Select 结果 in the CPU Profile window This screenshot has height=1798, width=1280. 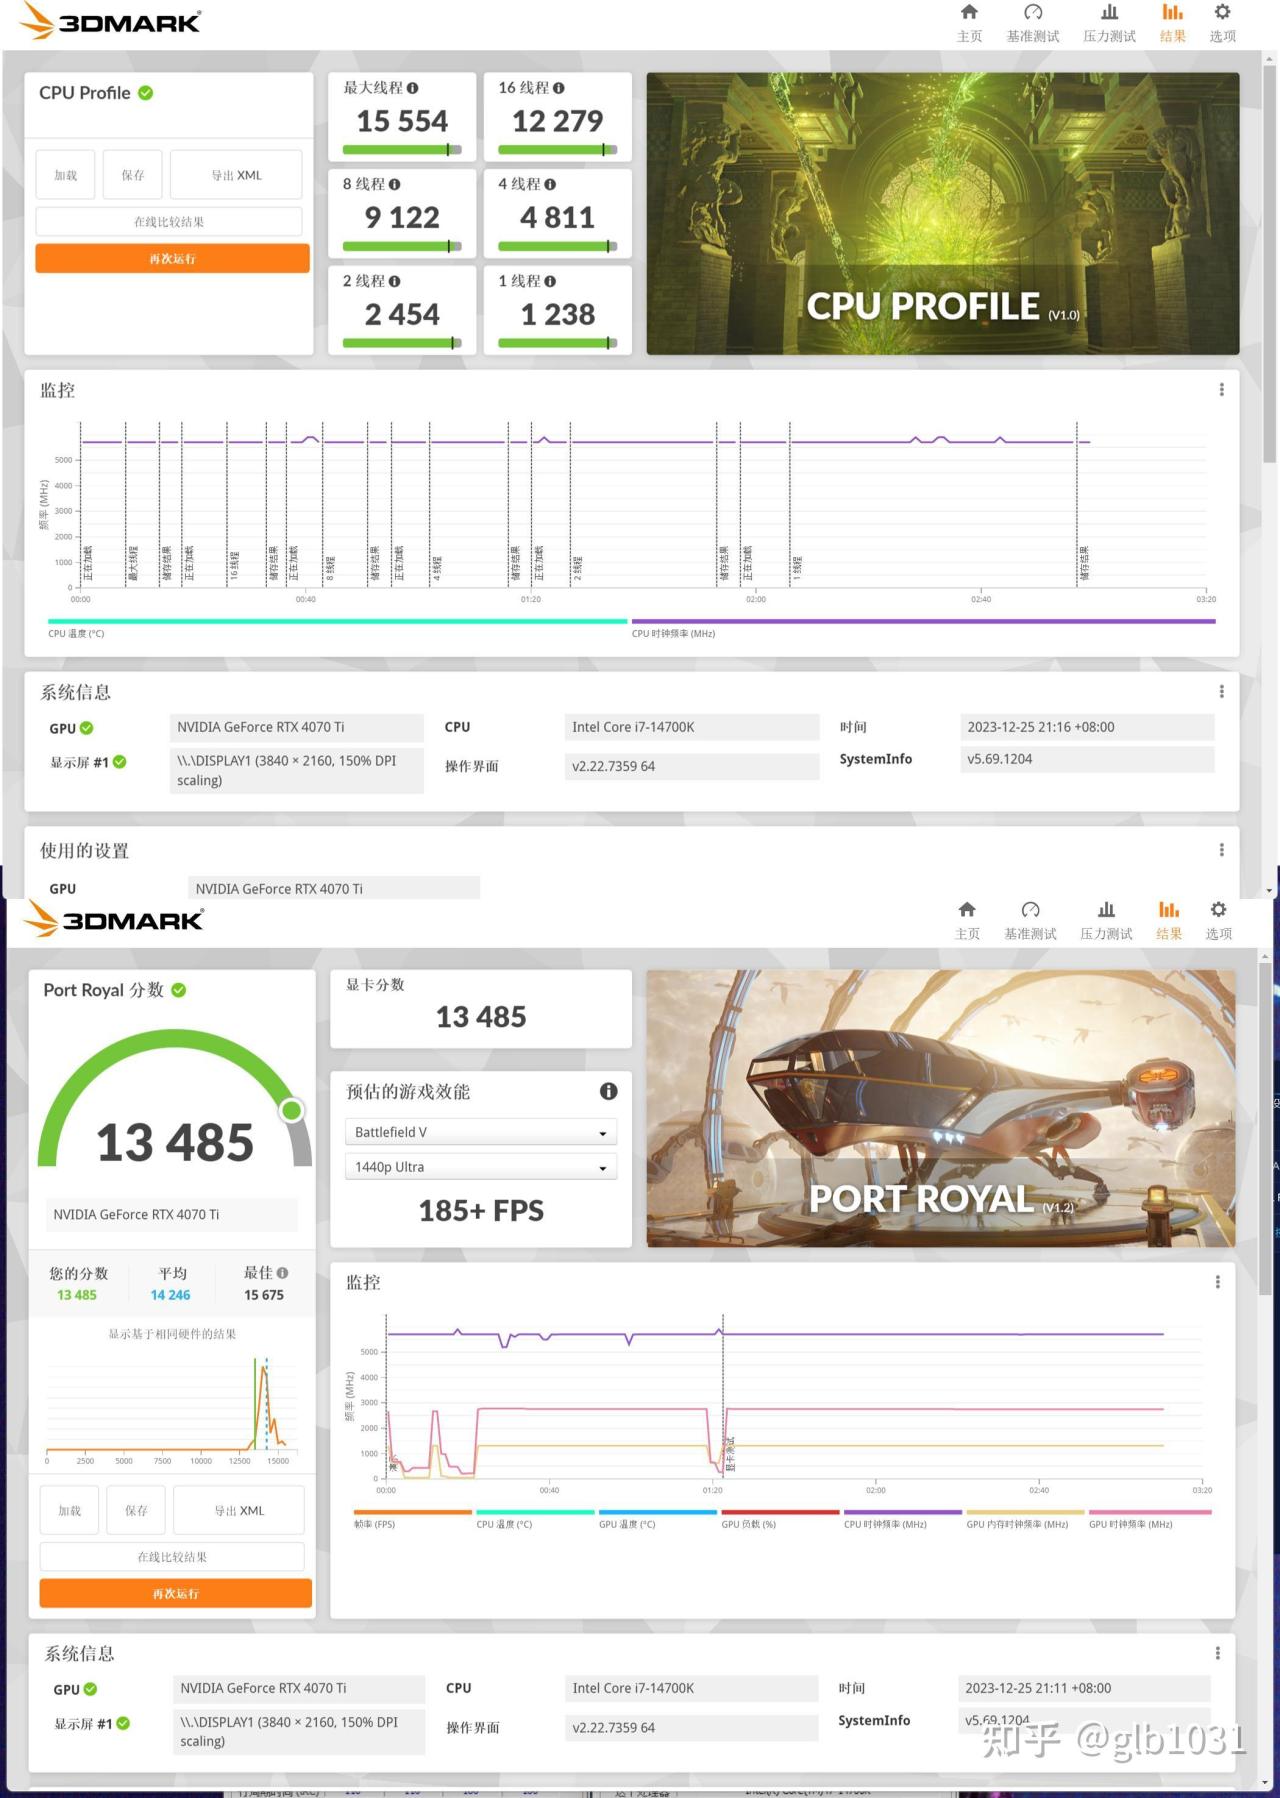(x=1172, y=23)
